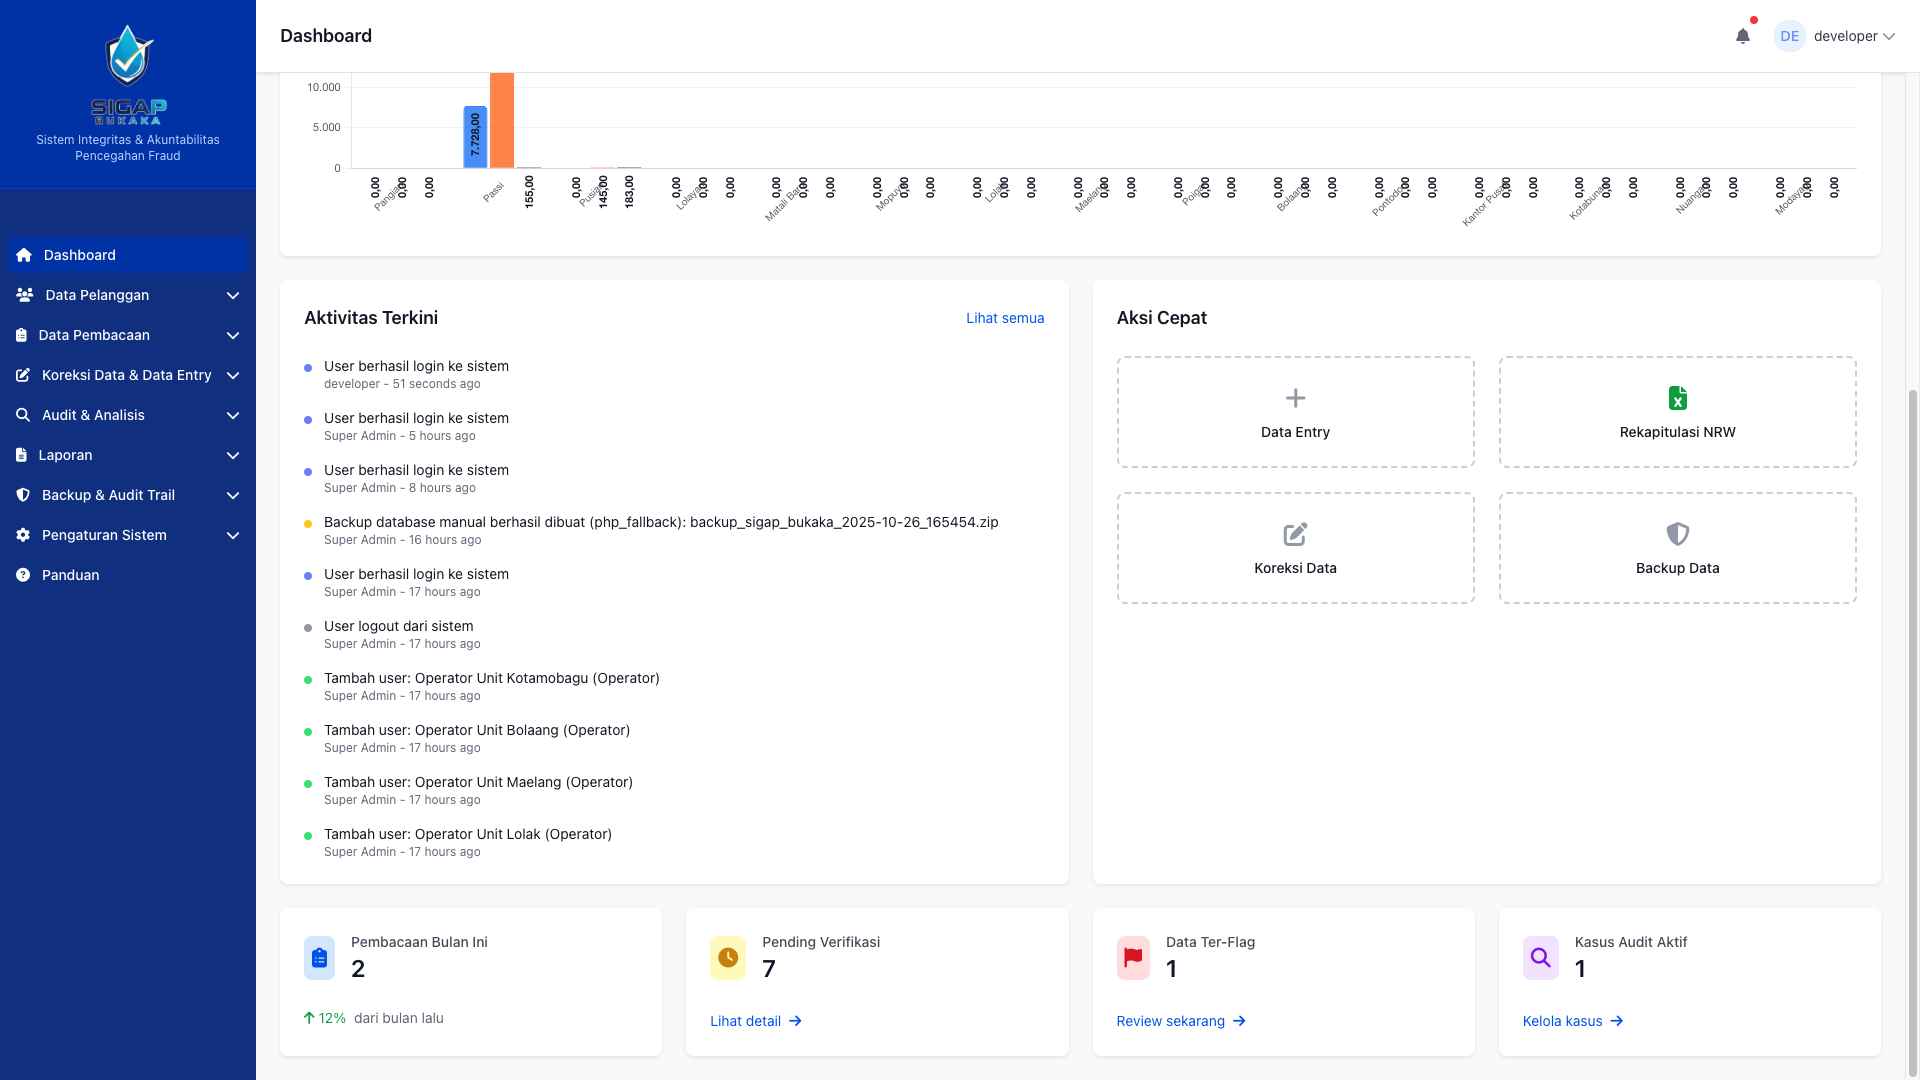
Task: Click the plus icon for Data Entry
Action: tap(1295, 398)
